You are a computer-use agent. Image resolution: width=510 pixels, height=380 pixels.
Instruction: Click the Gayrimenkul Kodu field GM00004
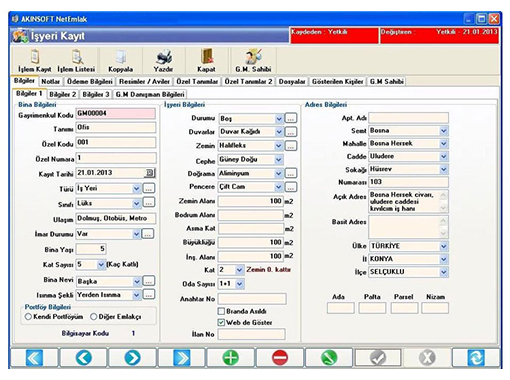pos(116,113)
